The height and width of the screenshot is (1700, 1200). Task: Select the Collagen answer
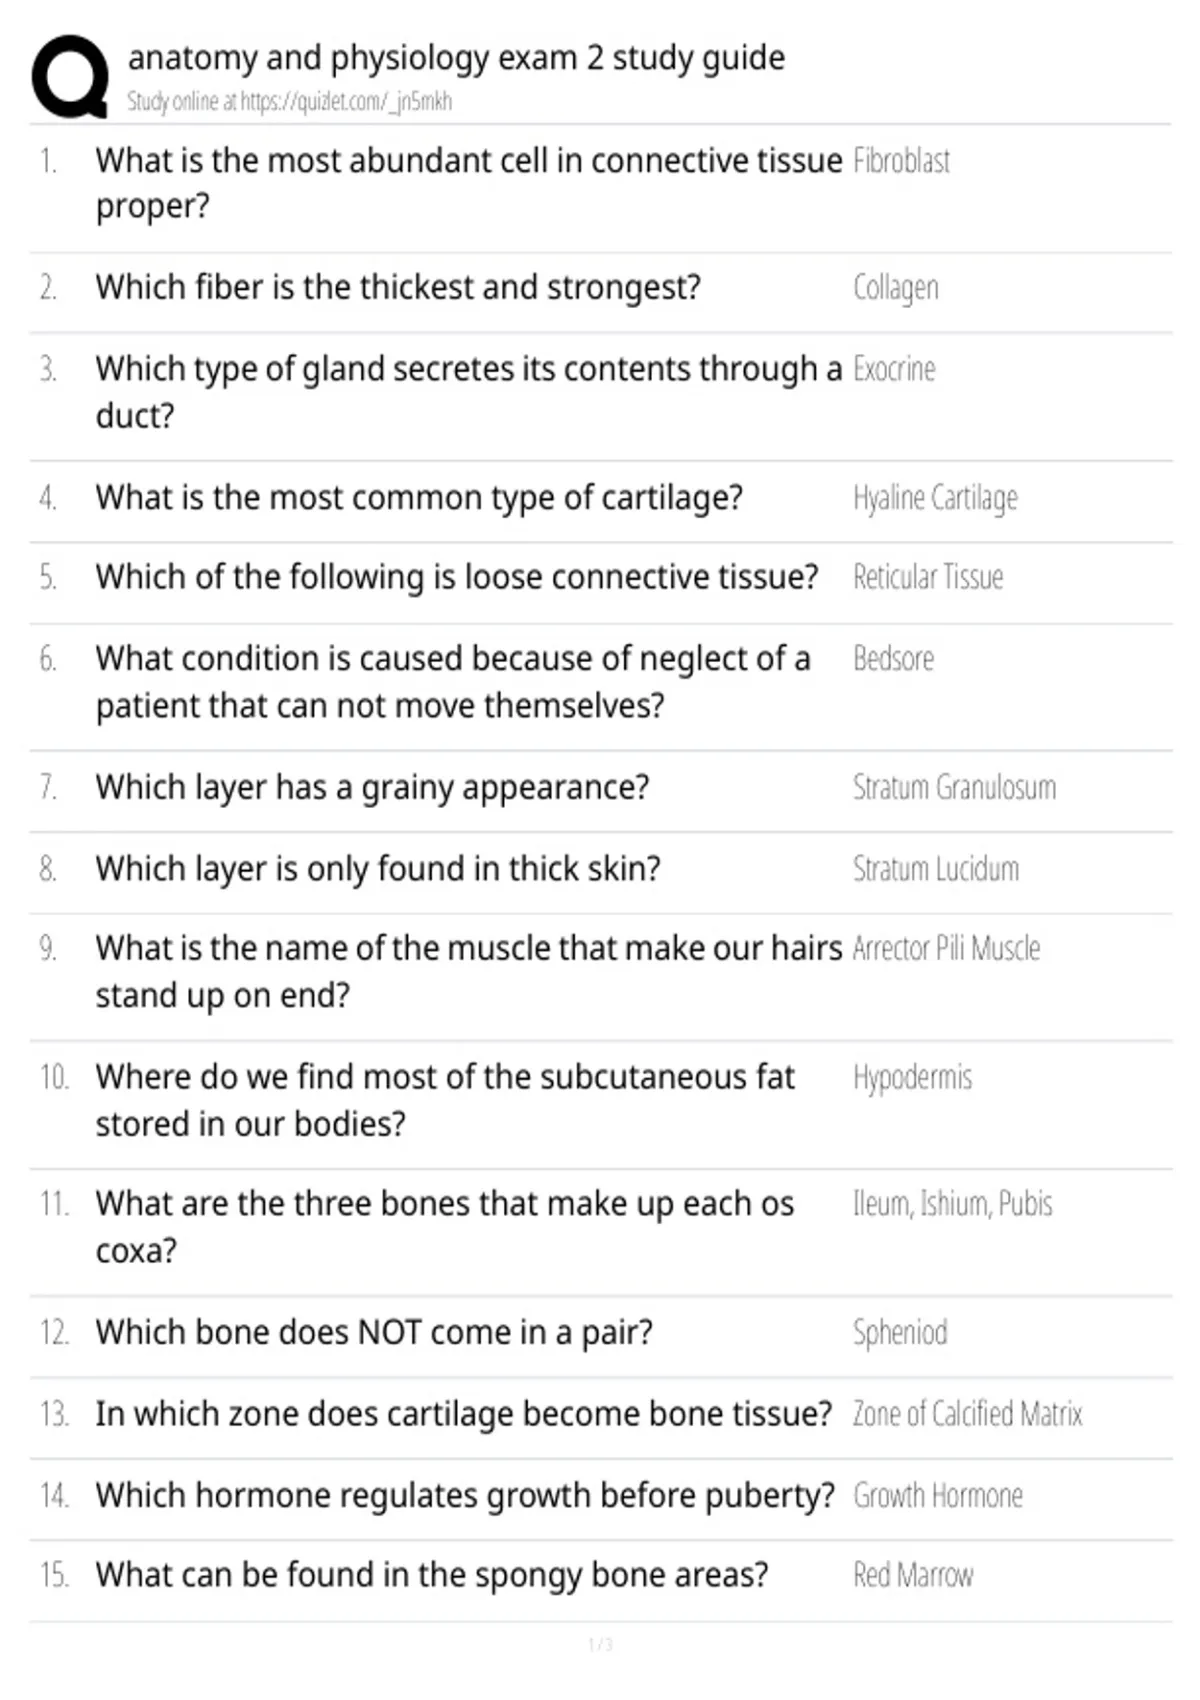[x=895, y=288]
